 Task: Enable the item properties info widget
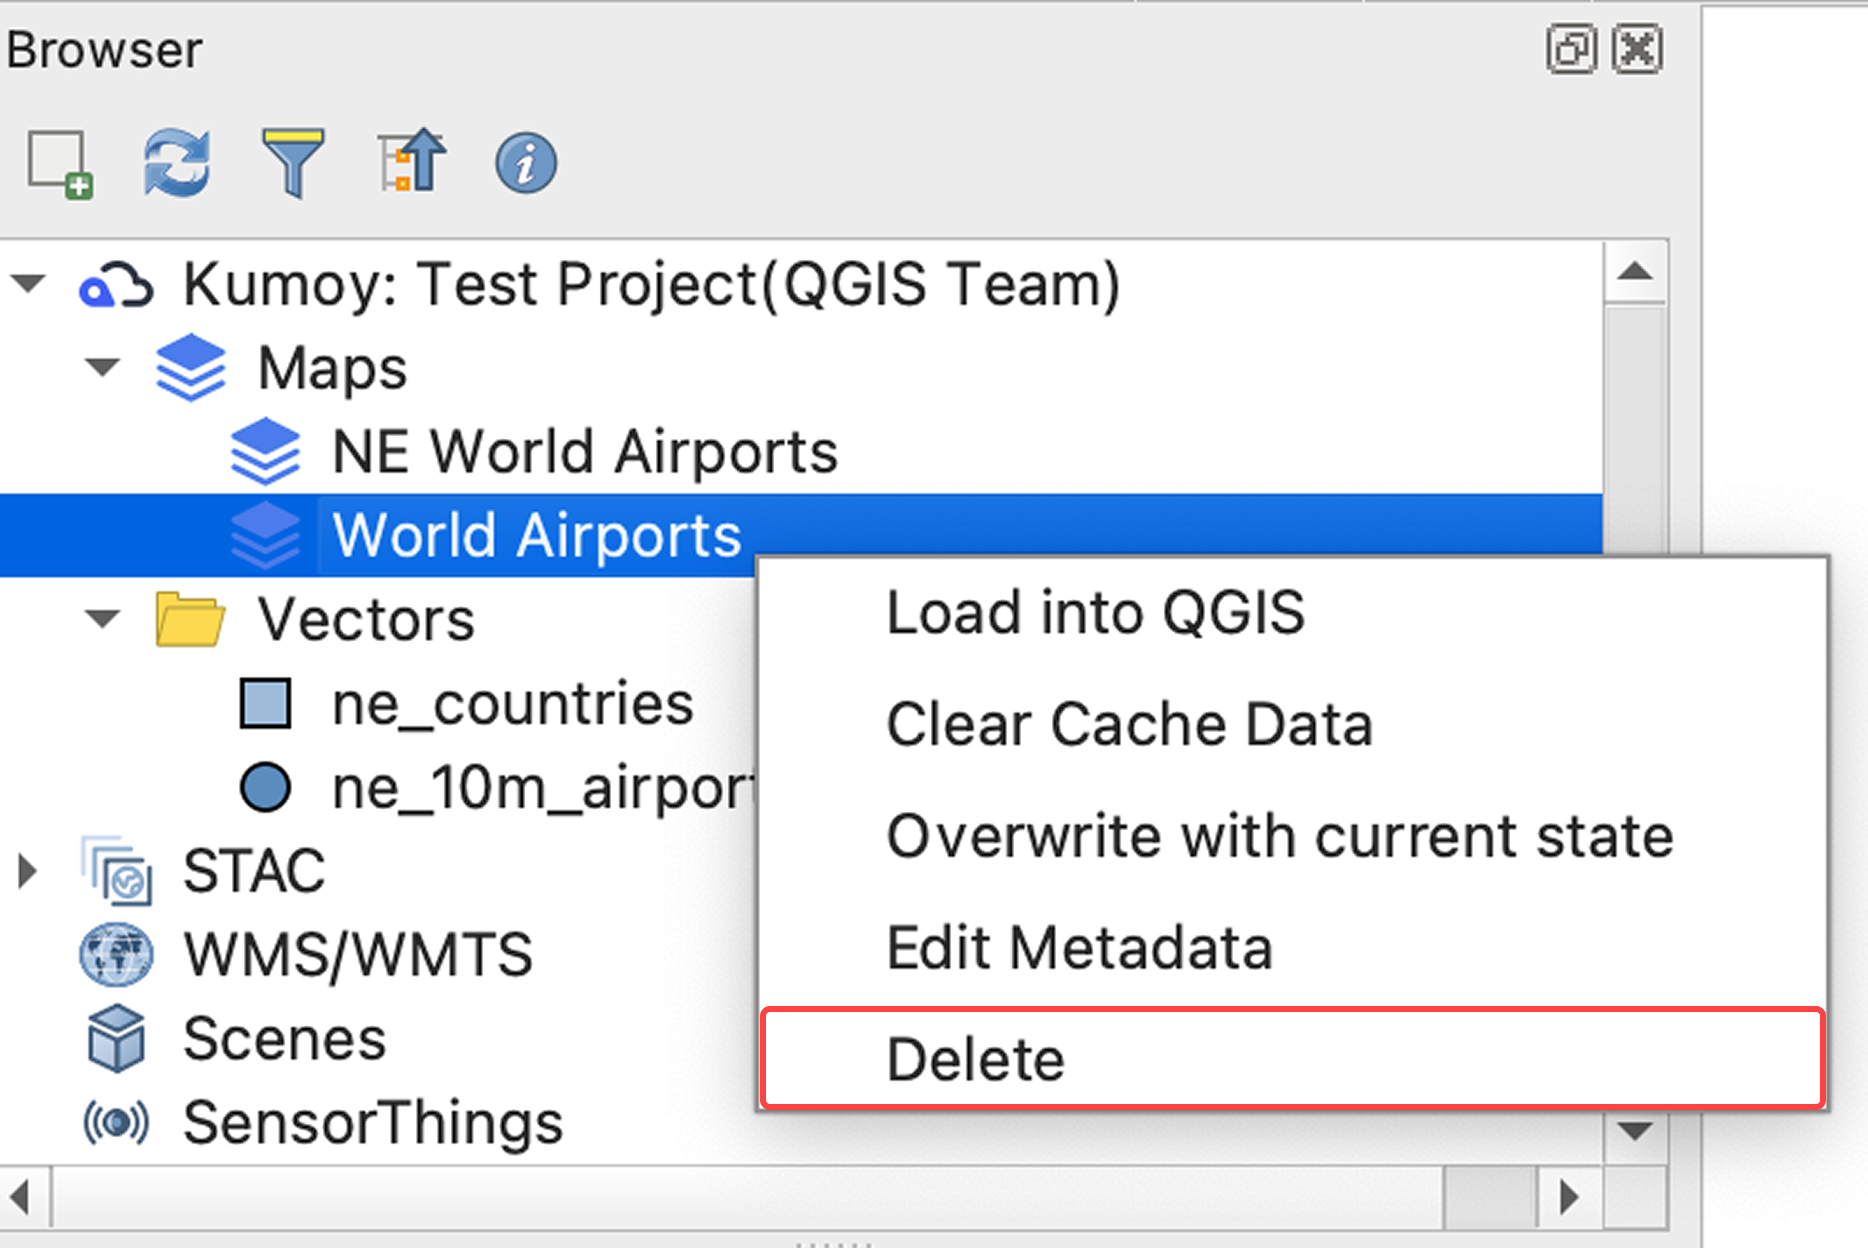click(x=526, y=164)
